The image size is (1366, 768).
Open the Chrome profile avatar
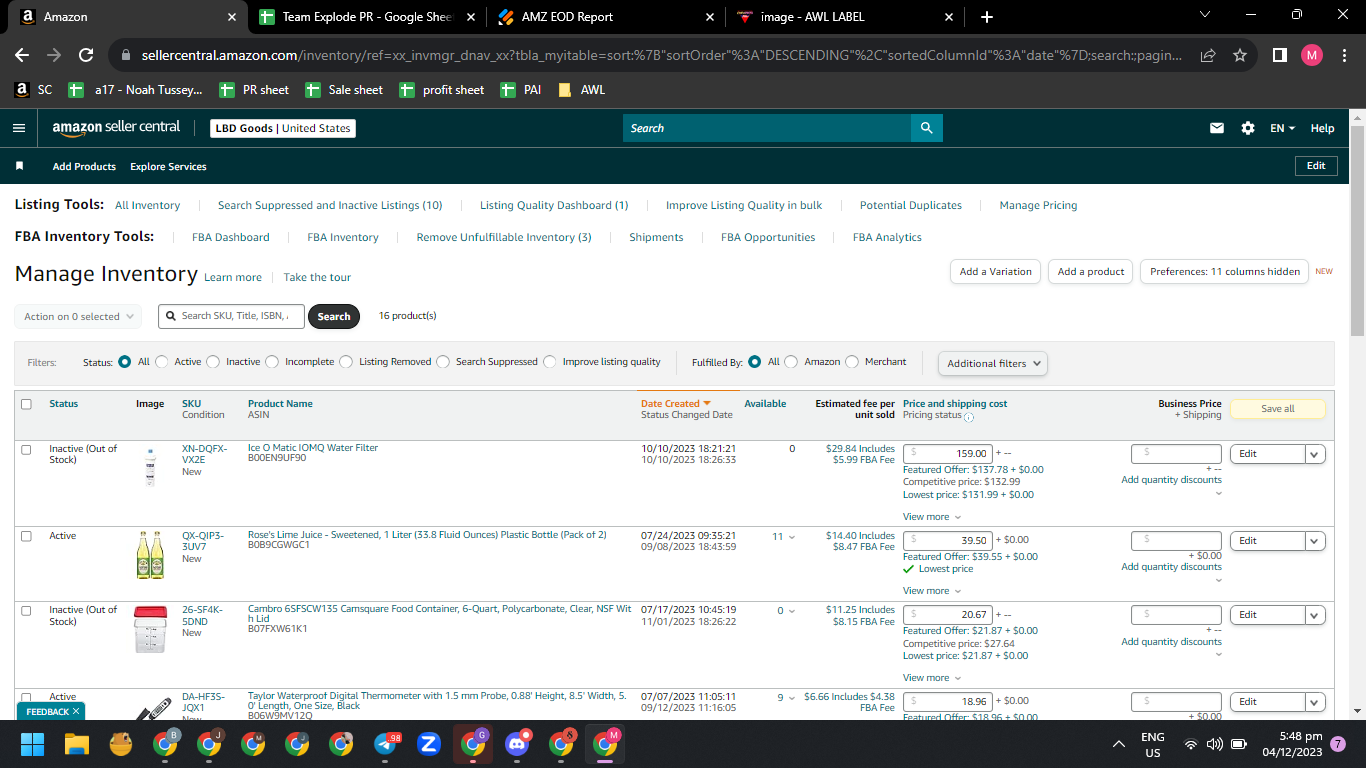(x=1312, y=56)
